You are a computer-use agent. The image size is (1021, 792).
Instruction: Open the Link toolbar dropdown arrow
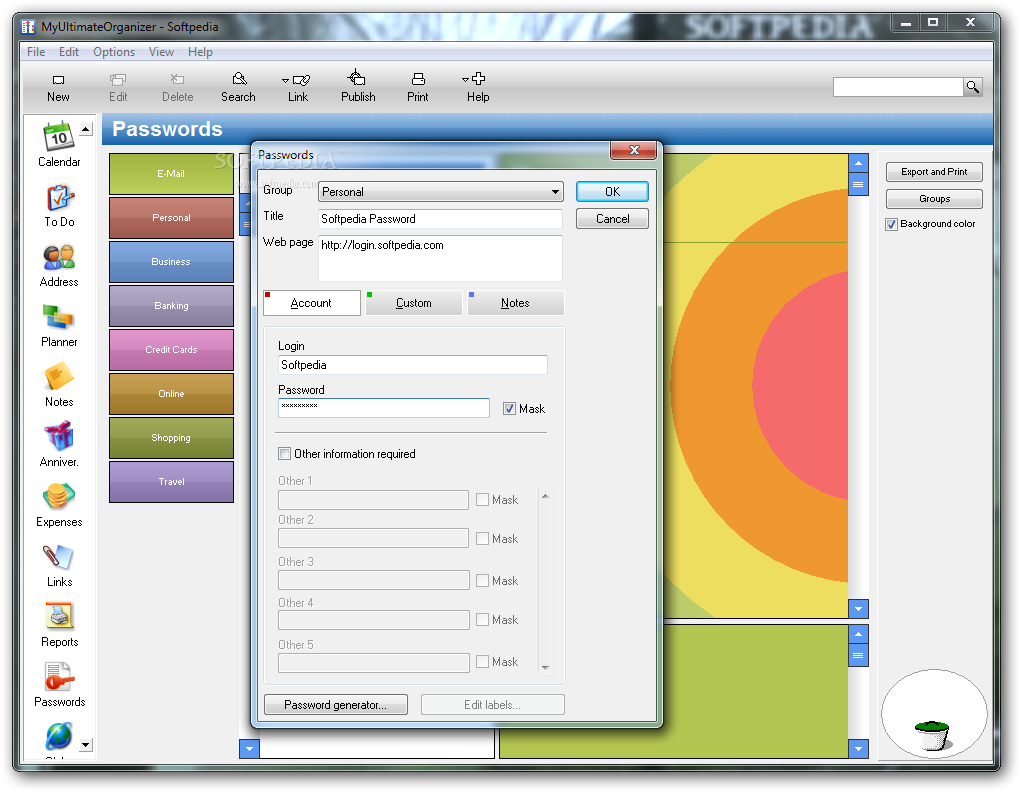click(285, 80)
